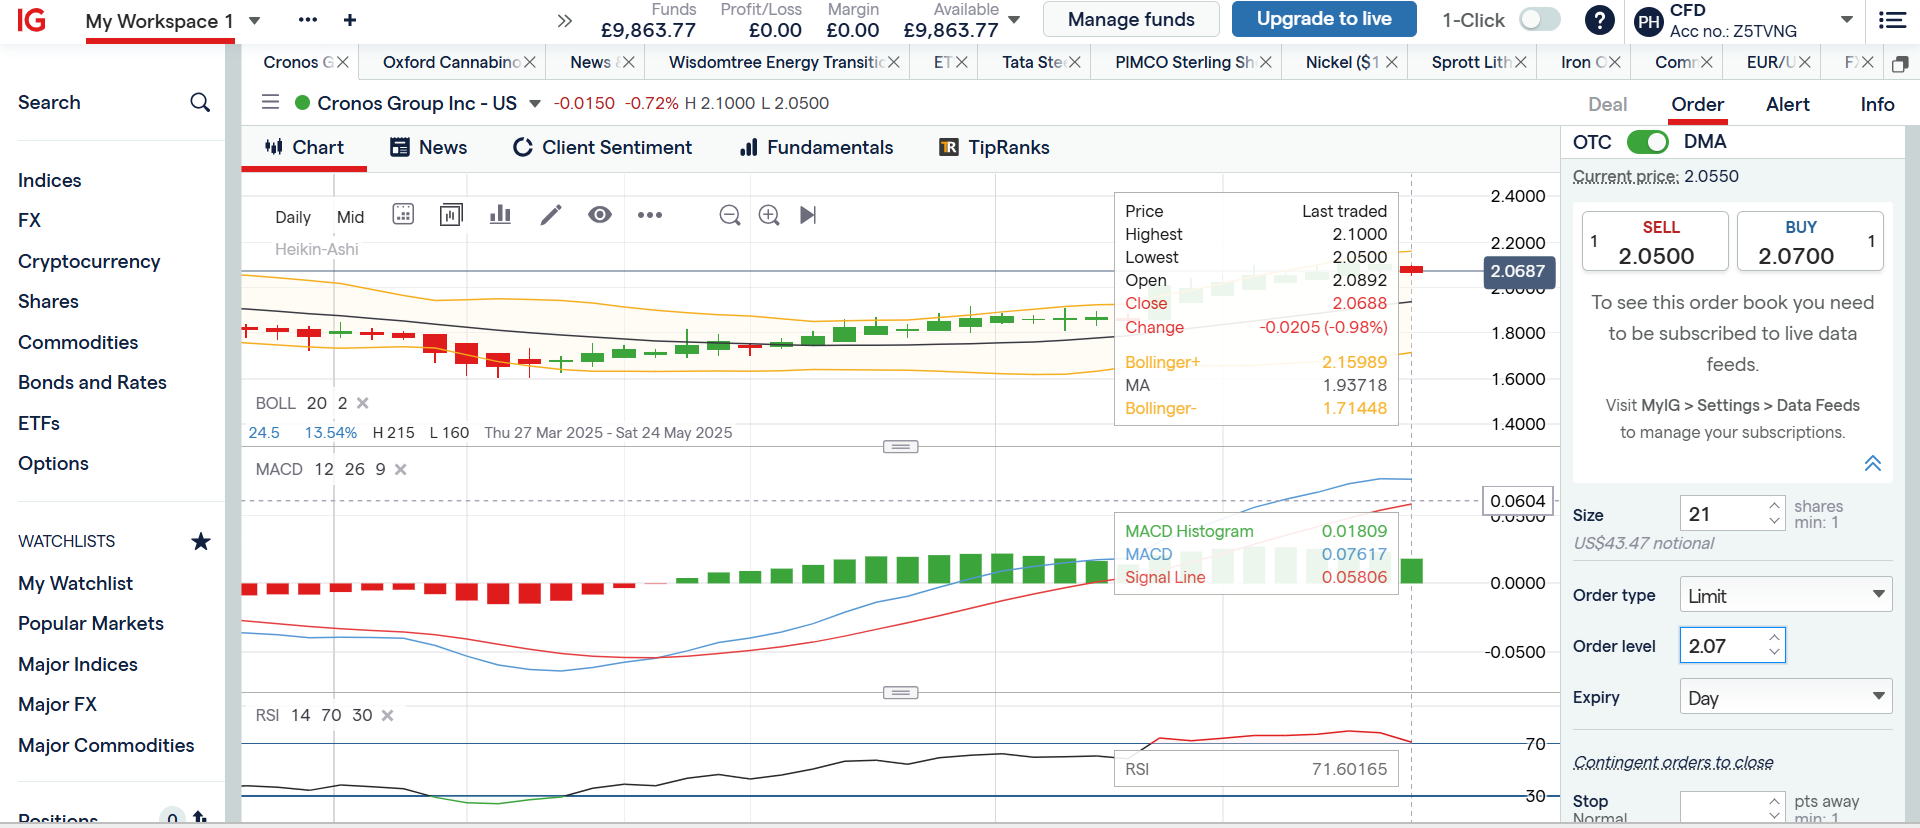Open Cronos Group market dropdown arrow

click(534, 103)
